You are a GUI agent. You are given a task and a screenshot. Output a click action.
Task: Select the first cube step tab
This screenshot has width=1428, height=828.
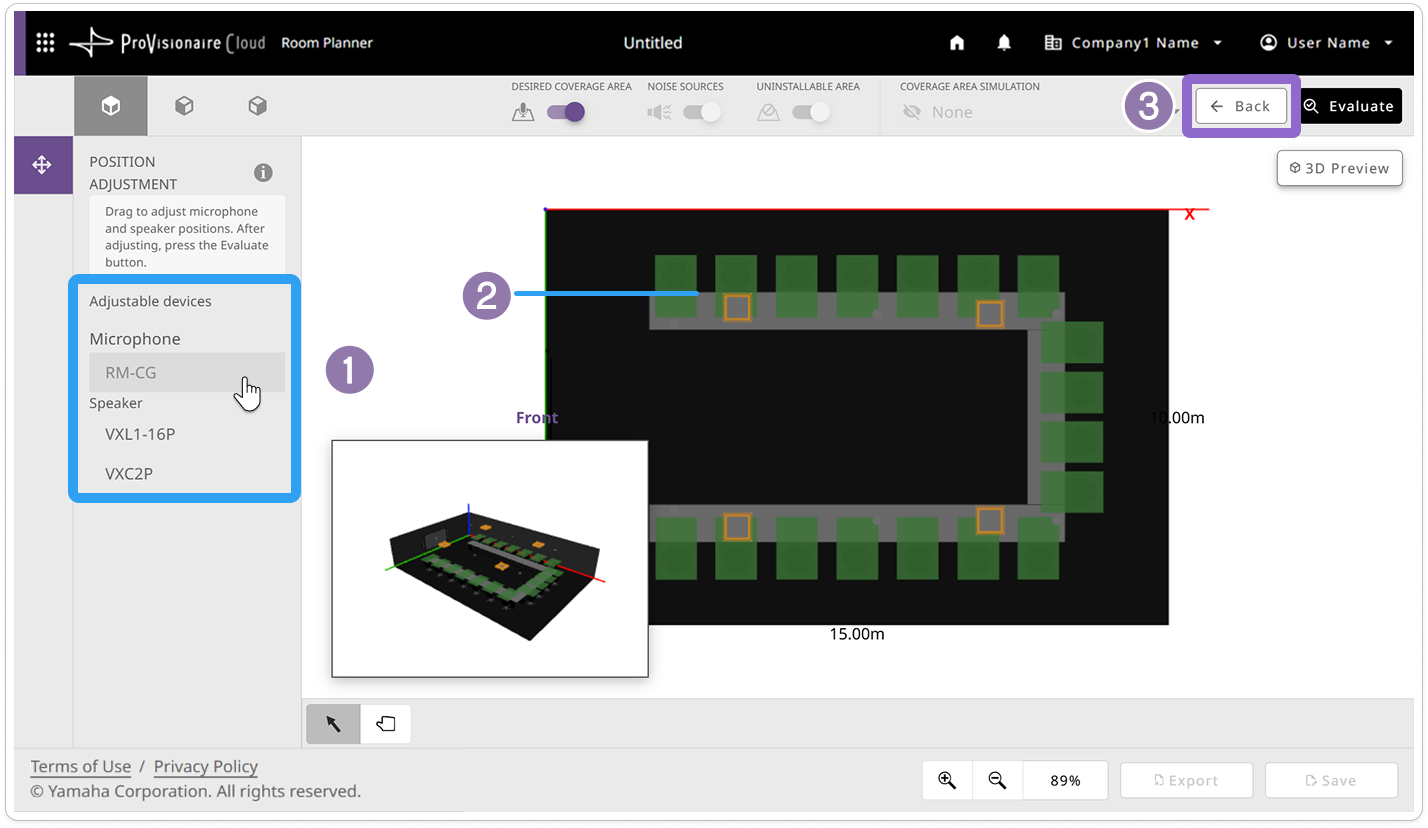[111, 106]
